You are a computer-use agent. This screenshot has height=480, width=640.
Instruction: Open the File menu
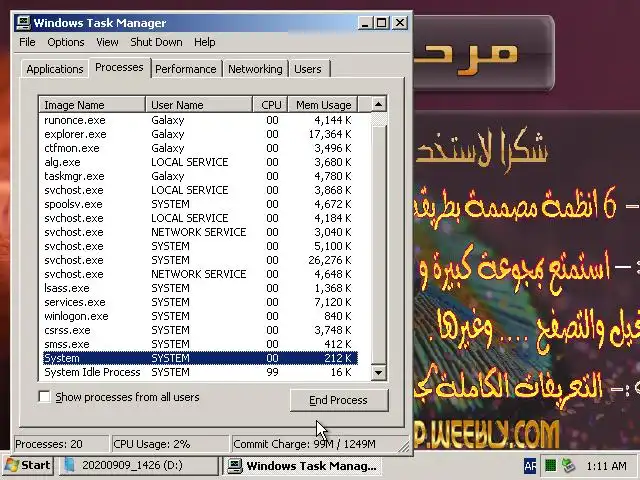click(x=27, y=42)
